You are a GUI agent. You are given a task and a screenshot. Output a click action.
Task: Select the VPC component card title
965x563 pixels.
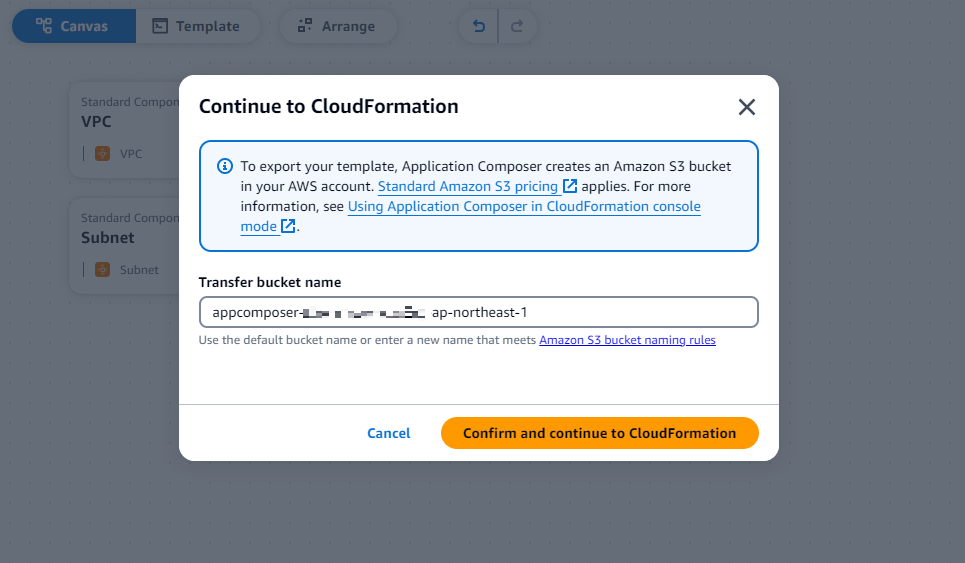(x=97, y=122)
